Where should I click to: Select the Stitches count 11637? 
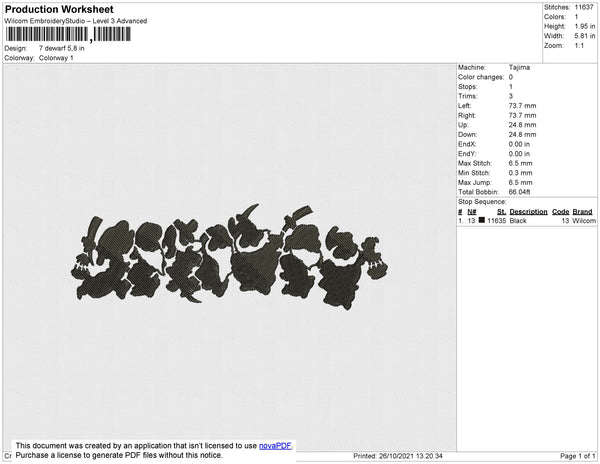(584, 7)
